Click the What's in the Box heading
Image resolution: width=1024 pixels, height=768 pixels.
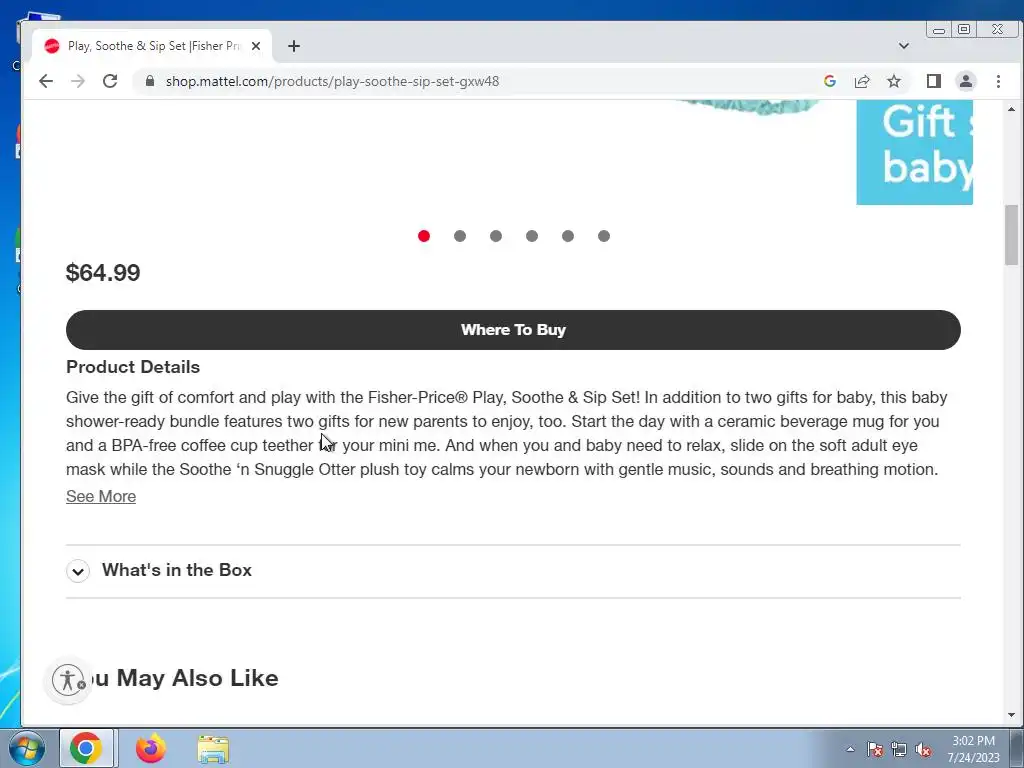177,570
